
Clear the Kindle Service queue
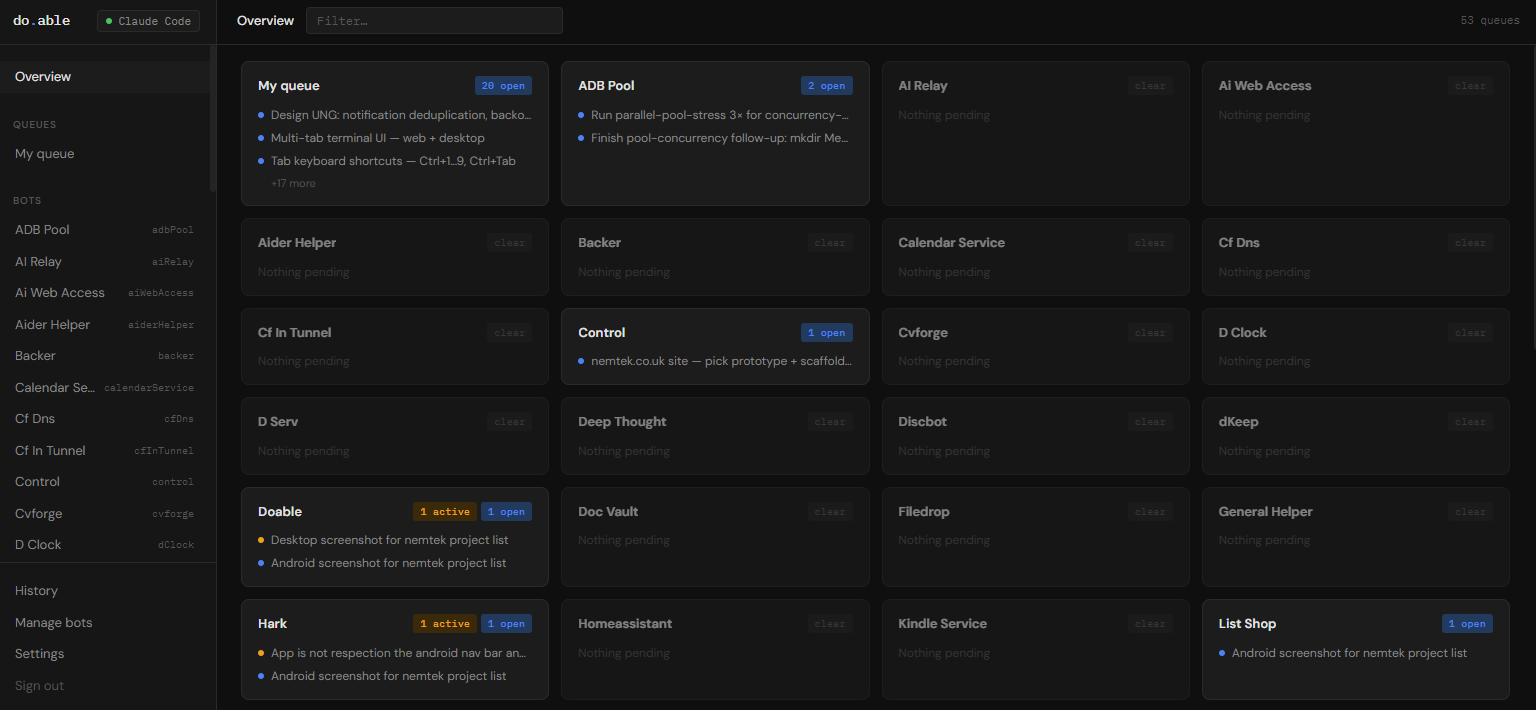pos(1149,623)
